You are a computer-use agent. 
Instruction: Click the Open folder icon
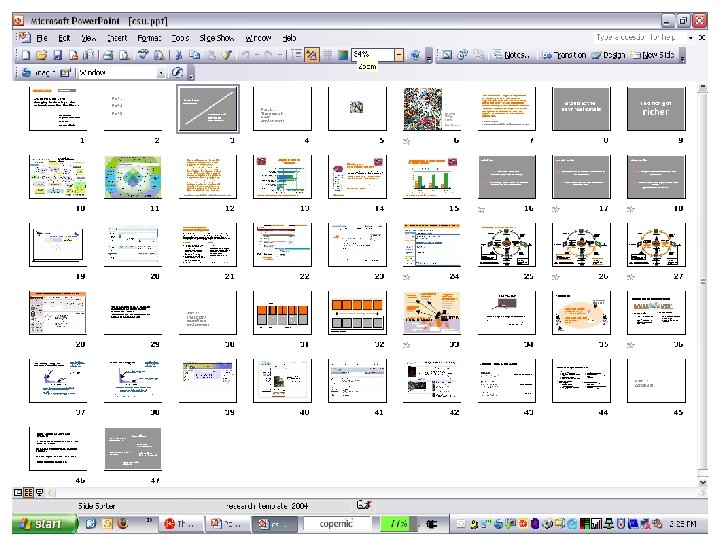42,55
